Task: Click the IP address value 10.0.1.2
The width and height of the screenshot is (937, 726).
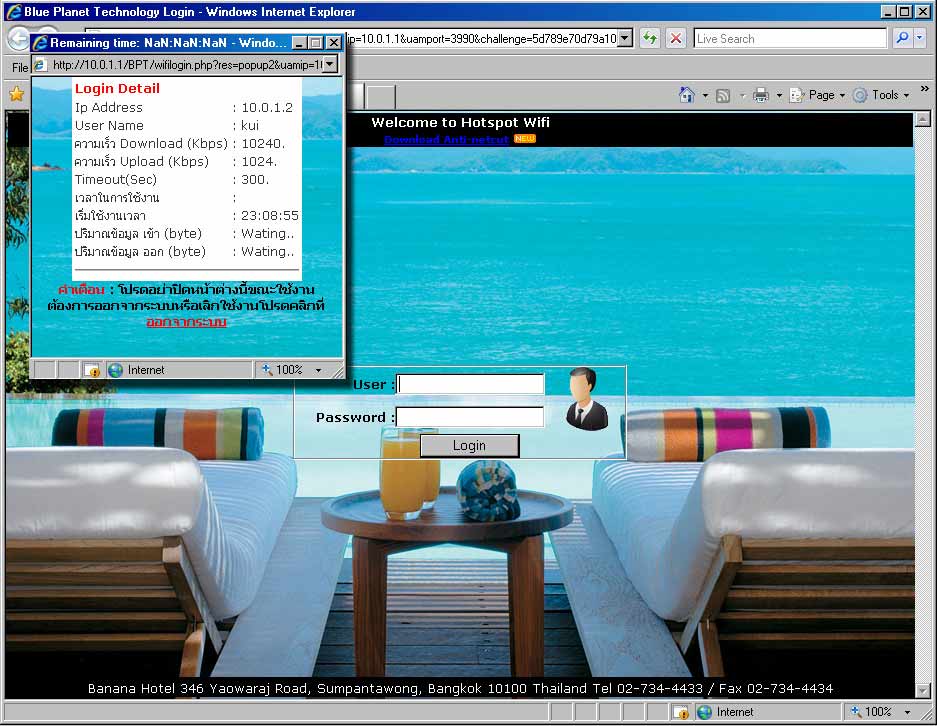Action: click(x=267, y=108)
